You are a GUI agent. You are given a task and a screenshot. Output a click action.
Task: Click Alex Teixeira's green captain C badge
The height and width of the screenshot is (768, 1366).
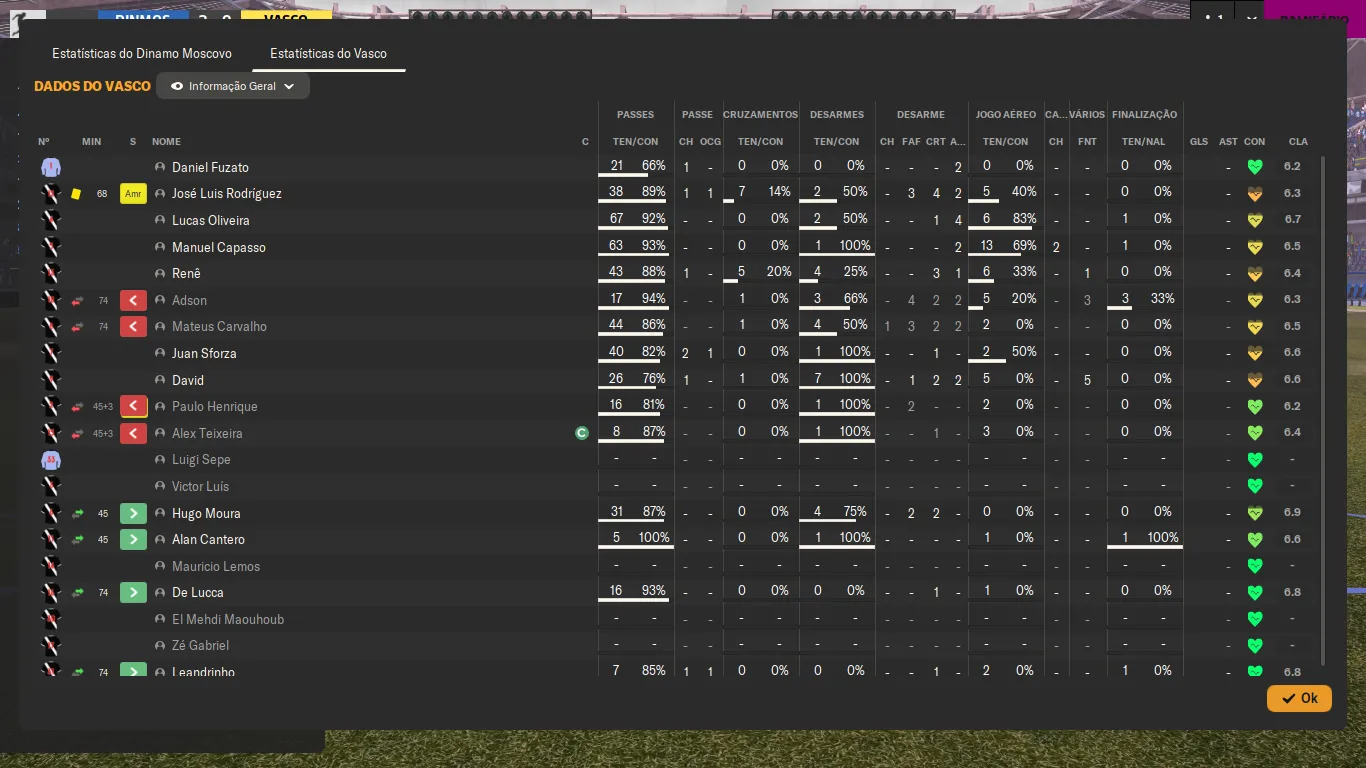coord(582,433)
